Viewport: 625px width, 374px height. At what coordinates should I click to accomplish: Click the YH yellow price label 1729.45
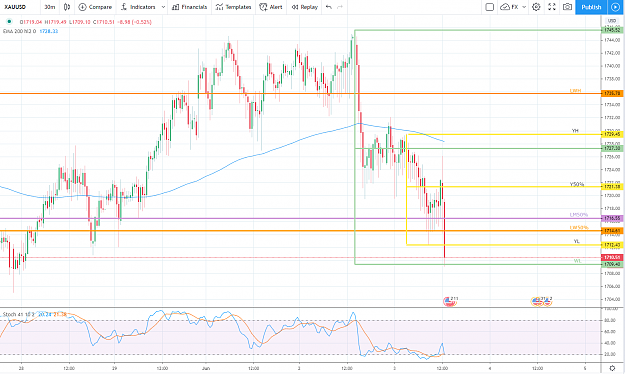612,134
